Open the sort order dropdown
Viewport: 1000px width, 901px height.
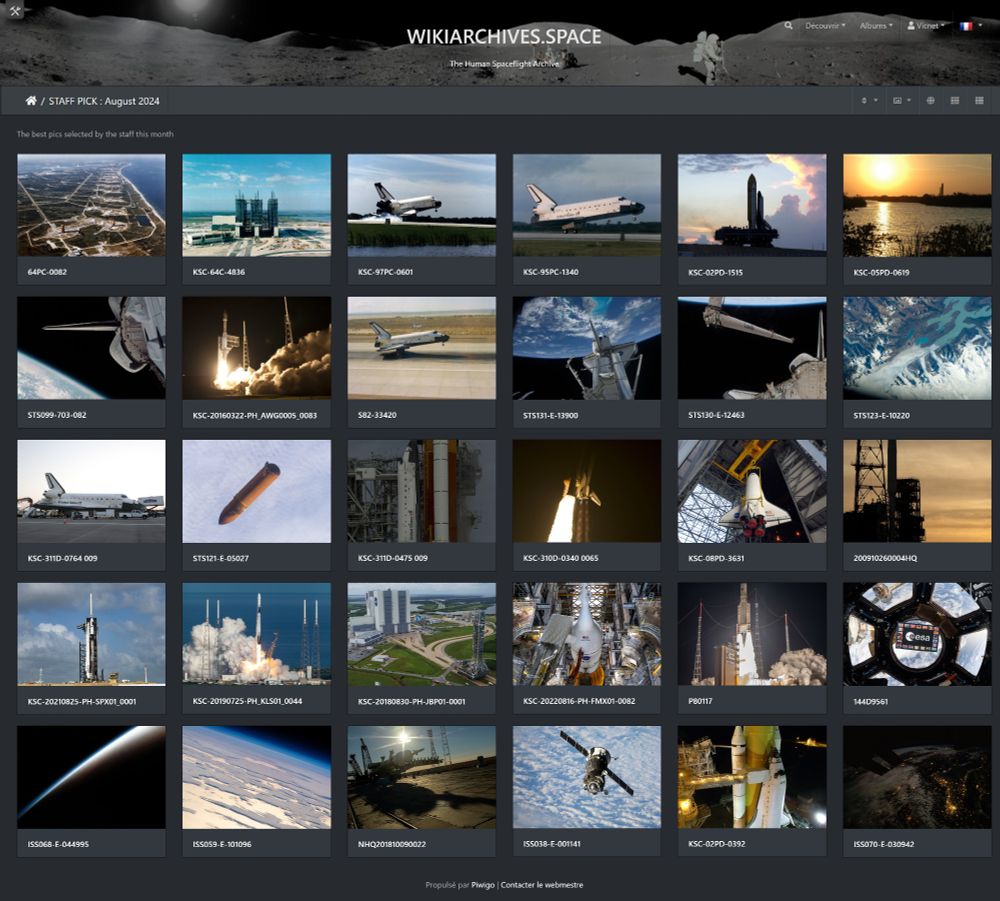pyautogui.click(x=869, y=101)
